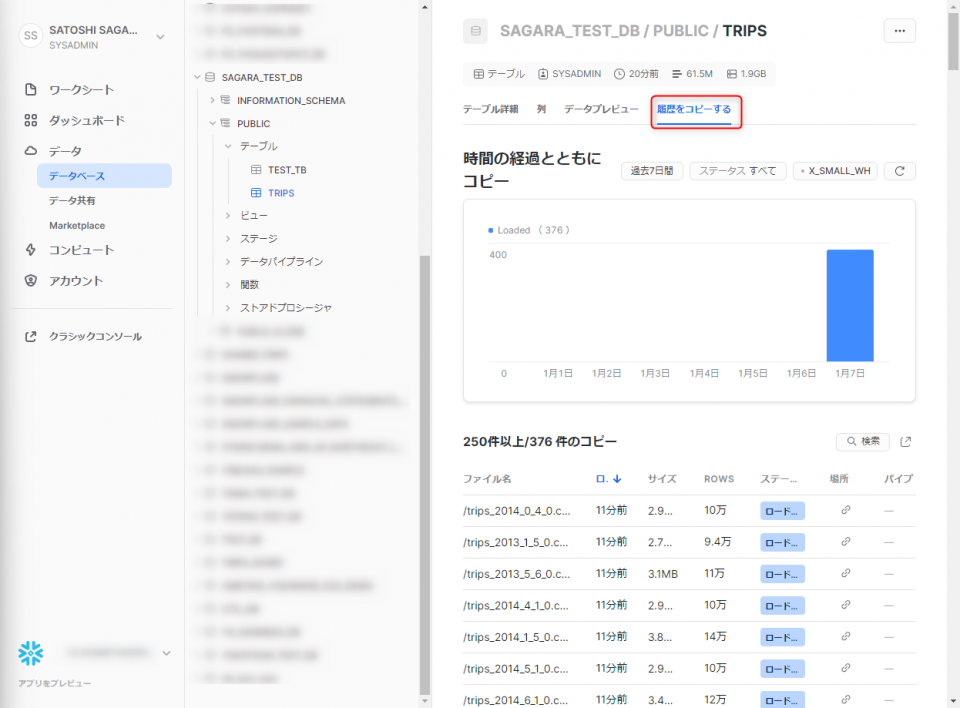The image size is (960, 708).
Task: Click the TEST_TB table icon
Action: (256, 170)
